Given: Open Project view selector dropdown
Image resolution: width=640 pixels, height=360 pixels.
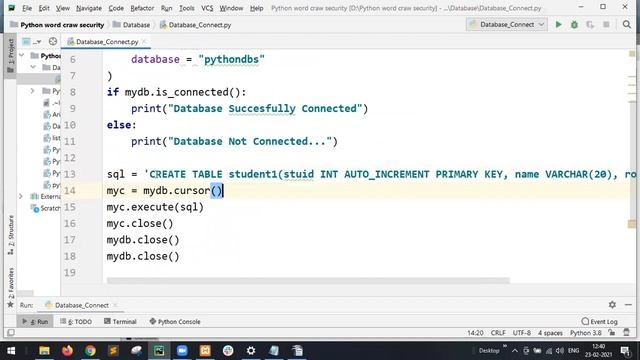Looking at the screenshot, I should [x=32, y=41].
